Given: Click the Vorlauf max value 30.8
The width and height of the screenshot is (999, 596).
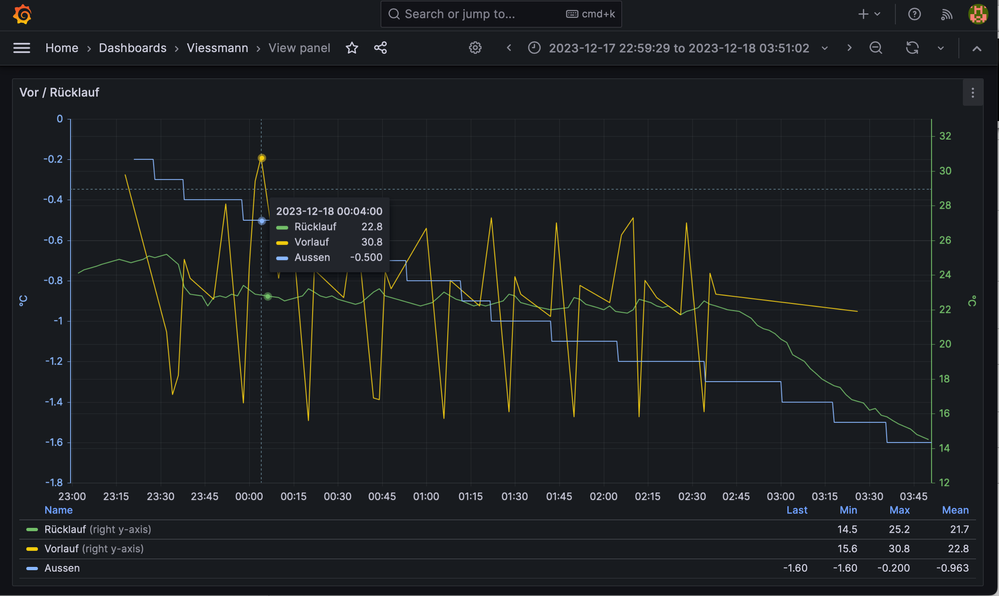Looking at the screenshot, I should pyautogui.click(x=899, y=548).
